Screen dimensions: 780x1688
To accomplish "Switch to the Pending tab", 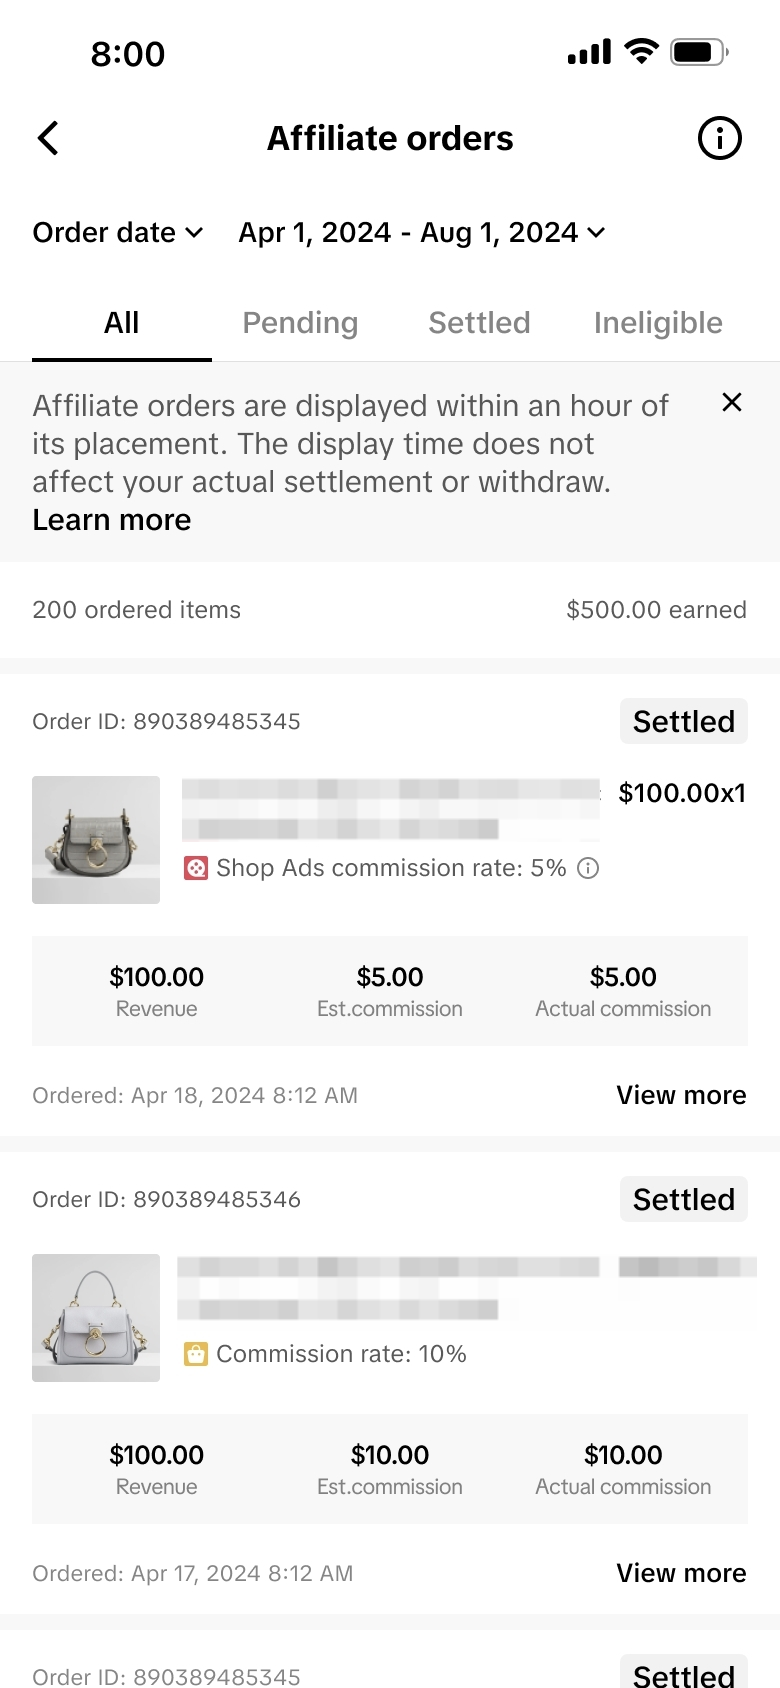I will click(x=300, y=323).
